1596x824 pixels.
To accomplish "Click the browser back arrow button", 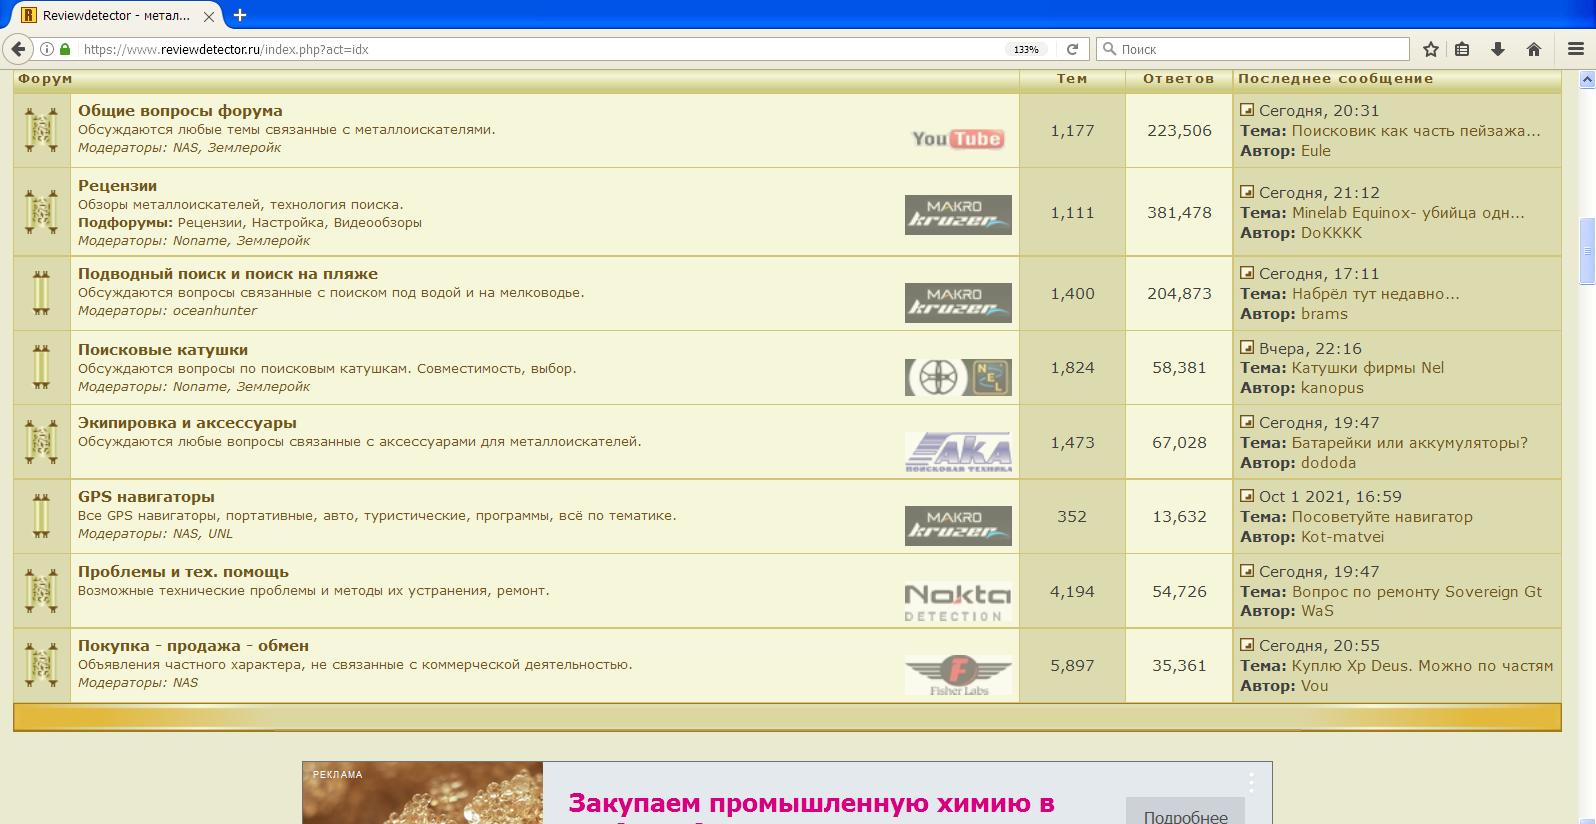I will [18, 49].
